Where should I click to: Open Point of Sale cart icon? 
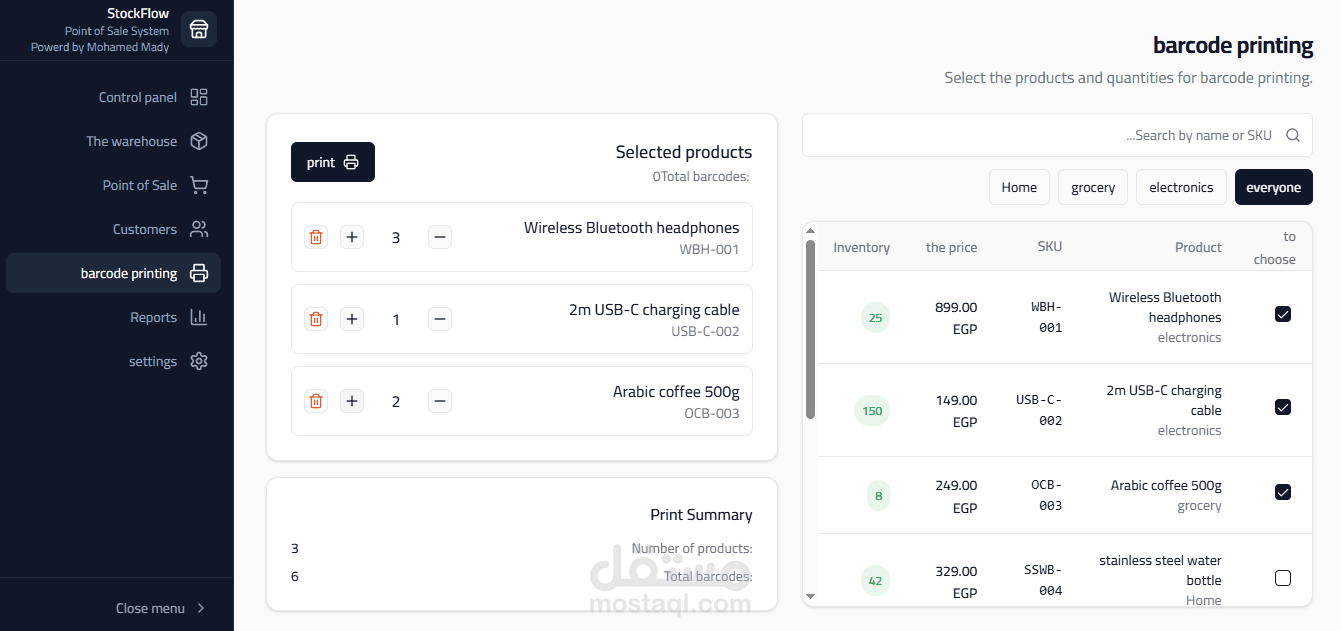(199, 185)
